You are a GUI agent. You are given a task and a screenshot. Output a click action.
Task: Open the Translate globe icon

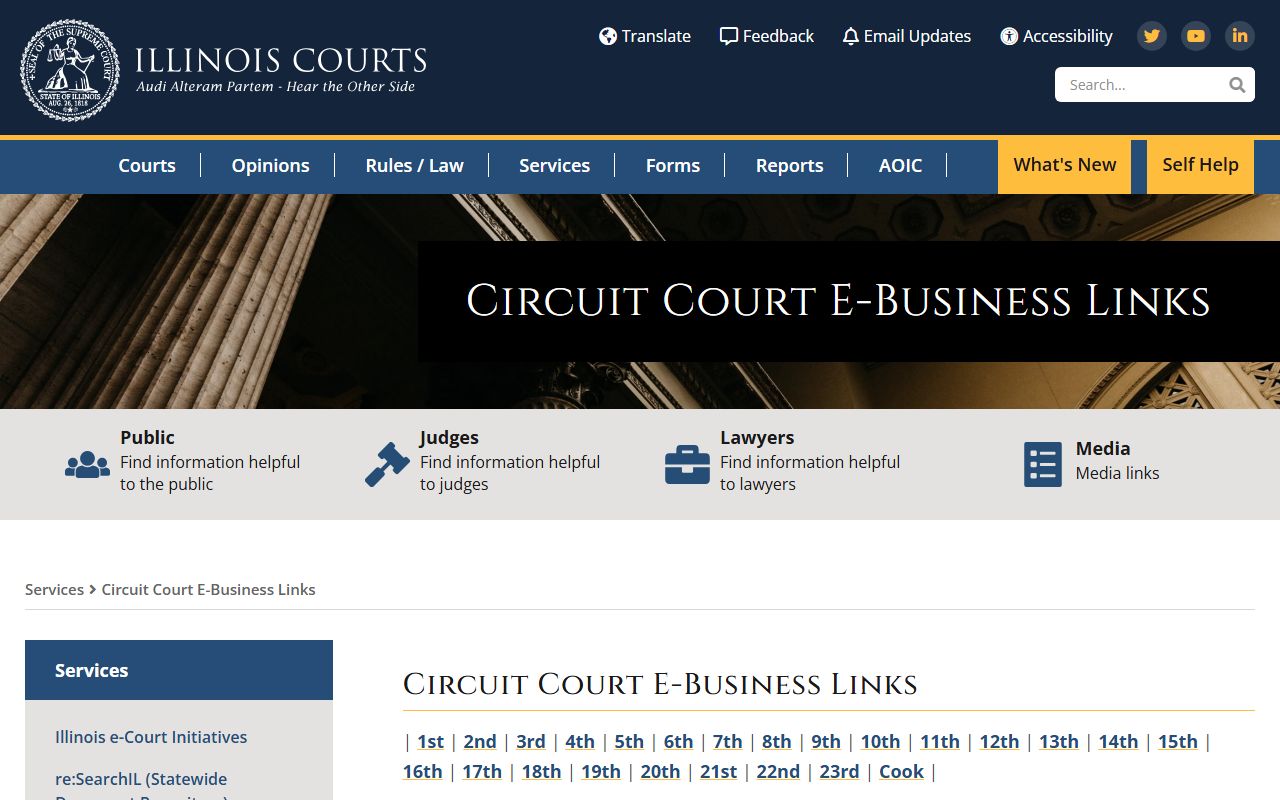[608, 36]
